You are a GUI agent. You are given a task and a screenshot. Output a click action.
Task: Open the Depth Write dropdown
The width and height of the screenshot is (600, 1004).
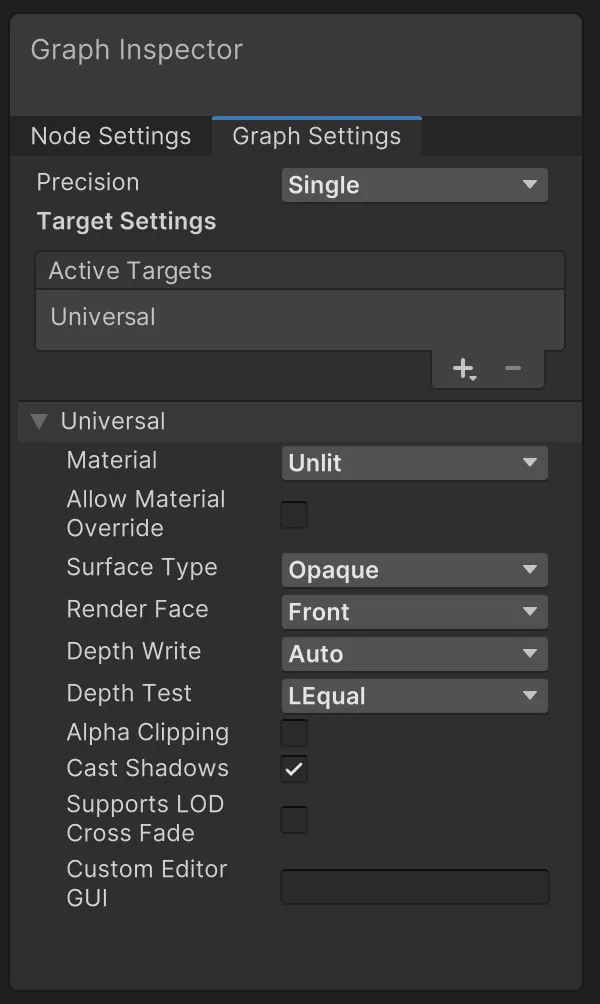coord(414,654)
